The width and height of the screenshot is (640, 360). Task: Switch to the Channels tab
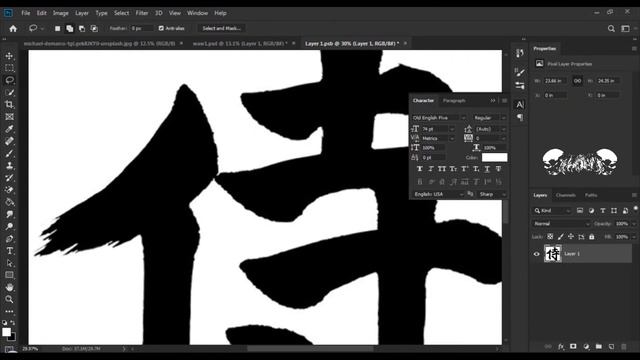(x=566, y=195)
